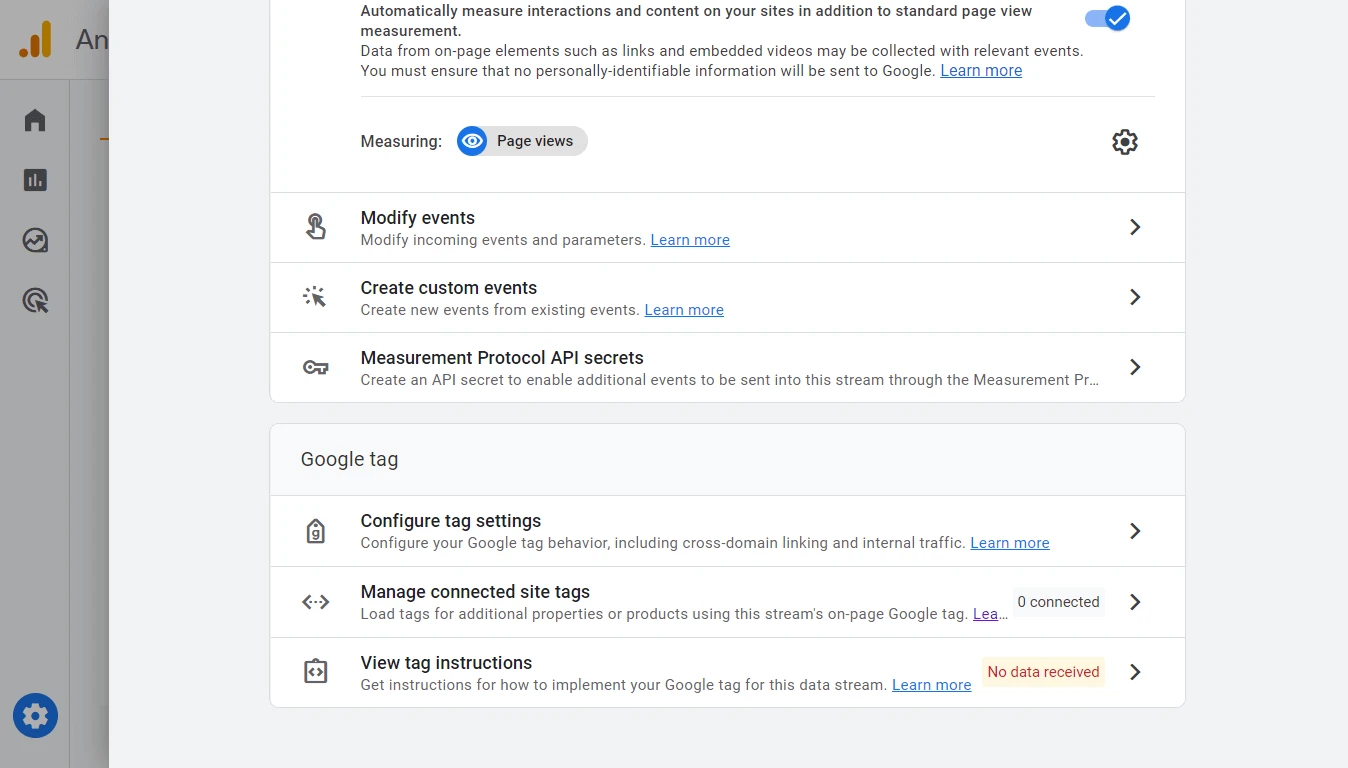Screen dimensions: 1348x768
Task: Expand Manage connected site tags
Action: pyautogui.click(x=1134, y=602)
